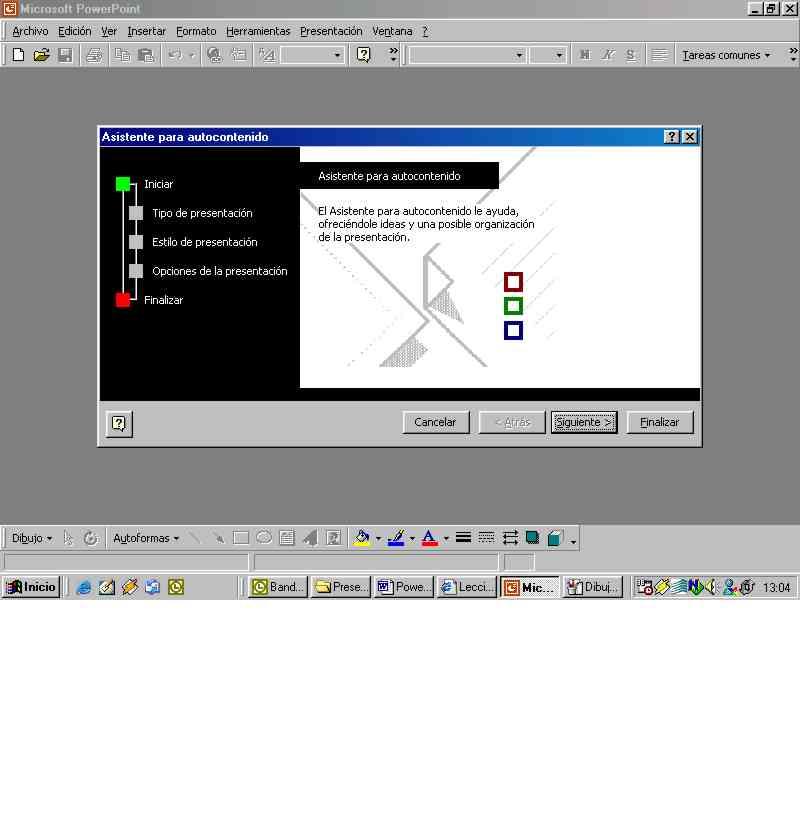Click the Shadow tool icon
The image size is (800, 817).
533,538
